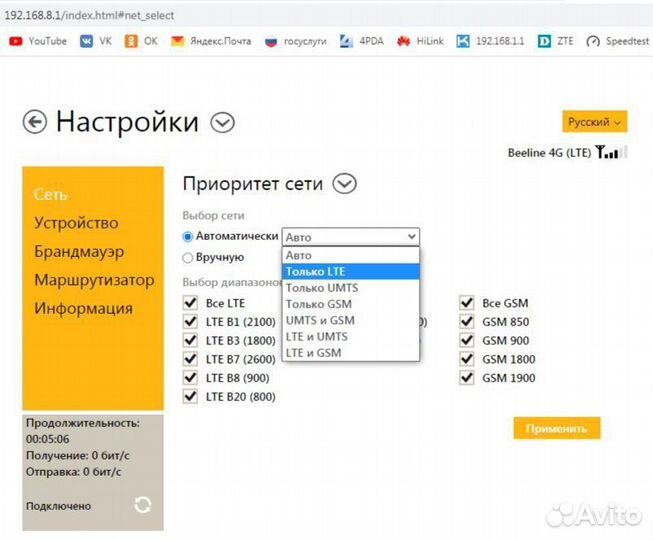This screenshot has height=540, width=653.
Task: Click the Получение: 0 бит/с text
Action: tap(77, 455)
